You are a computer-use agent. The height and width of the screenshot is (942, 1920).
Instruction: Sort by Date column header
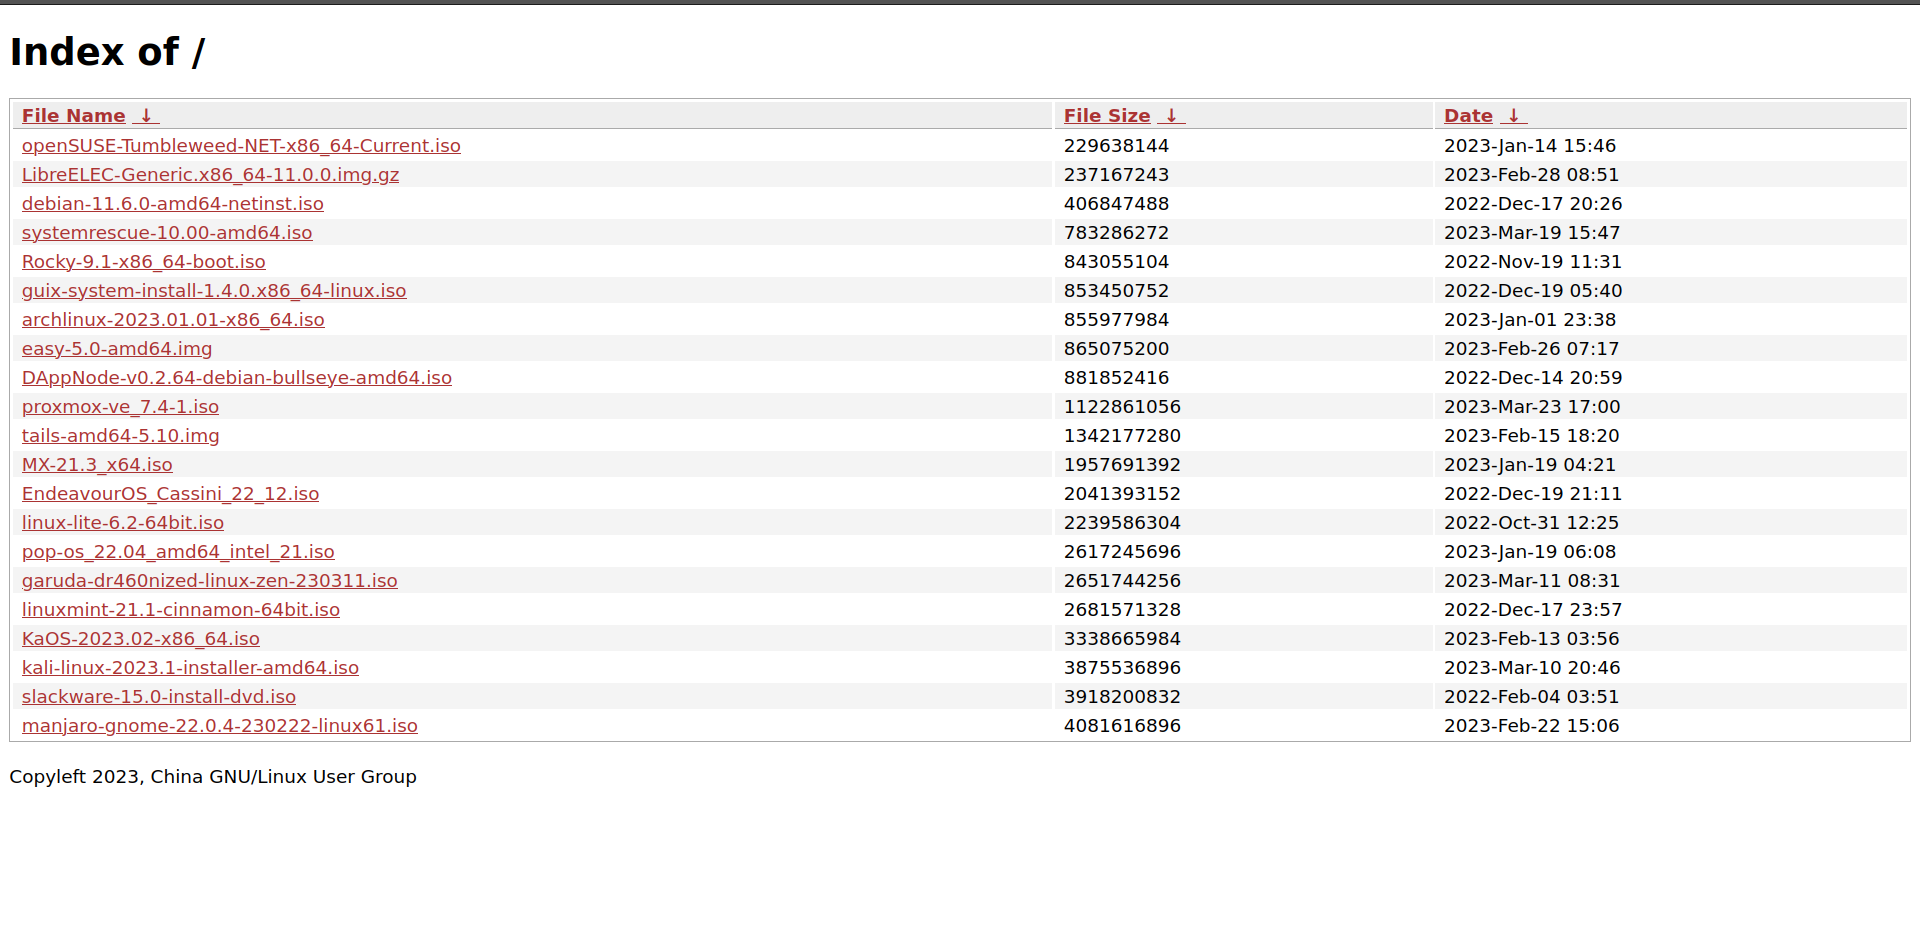pos(1468,116)
